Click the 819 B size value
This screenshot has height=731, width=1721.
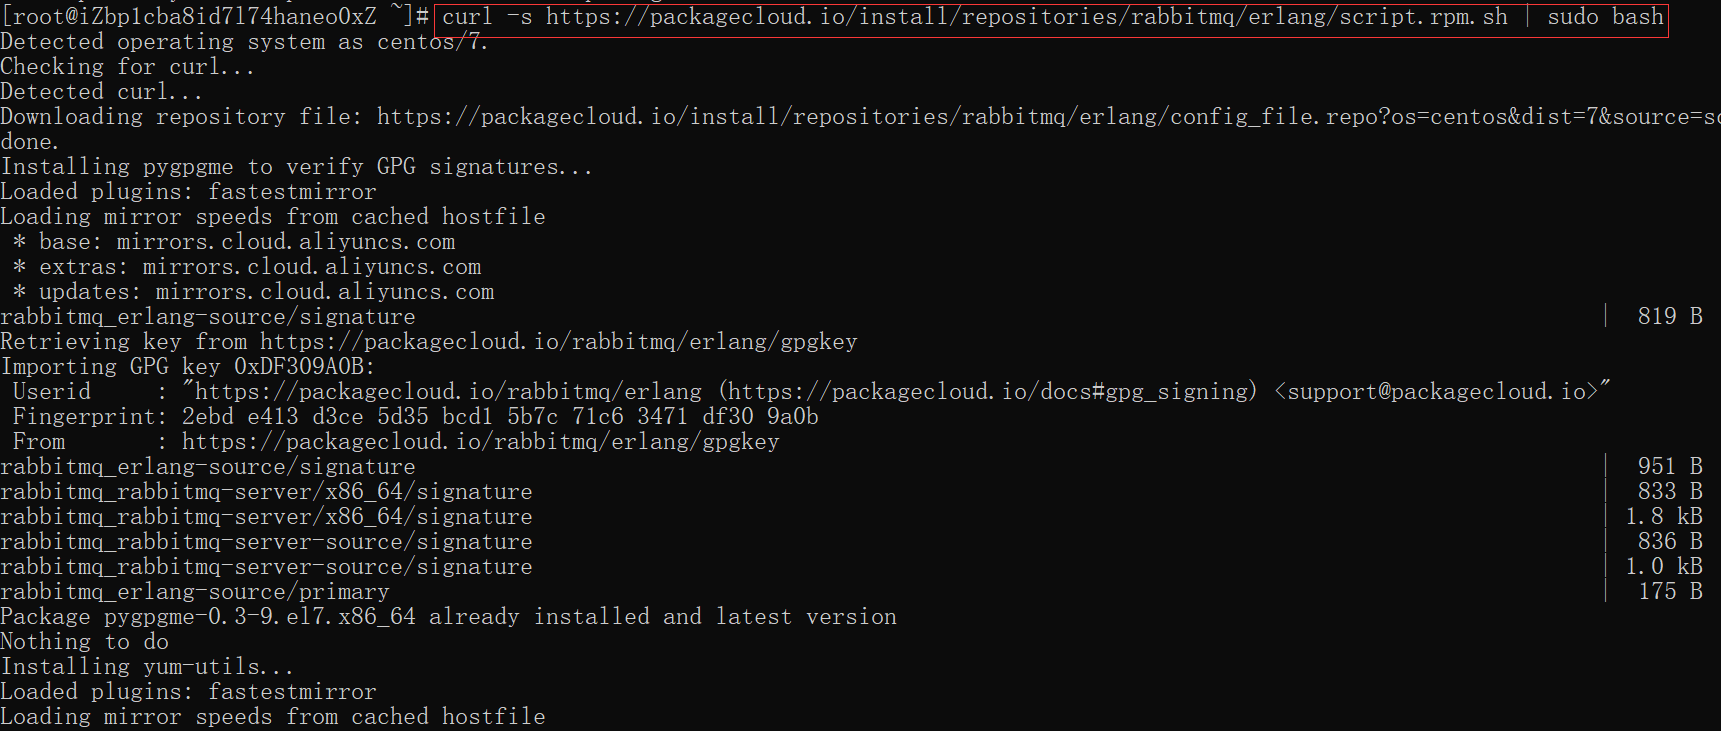(x=1669, y=317)
